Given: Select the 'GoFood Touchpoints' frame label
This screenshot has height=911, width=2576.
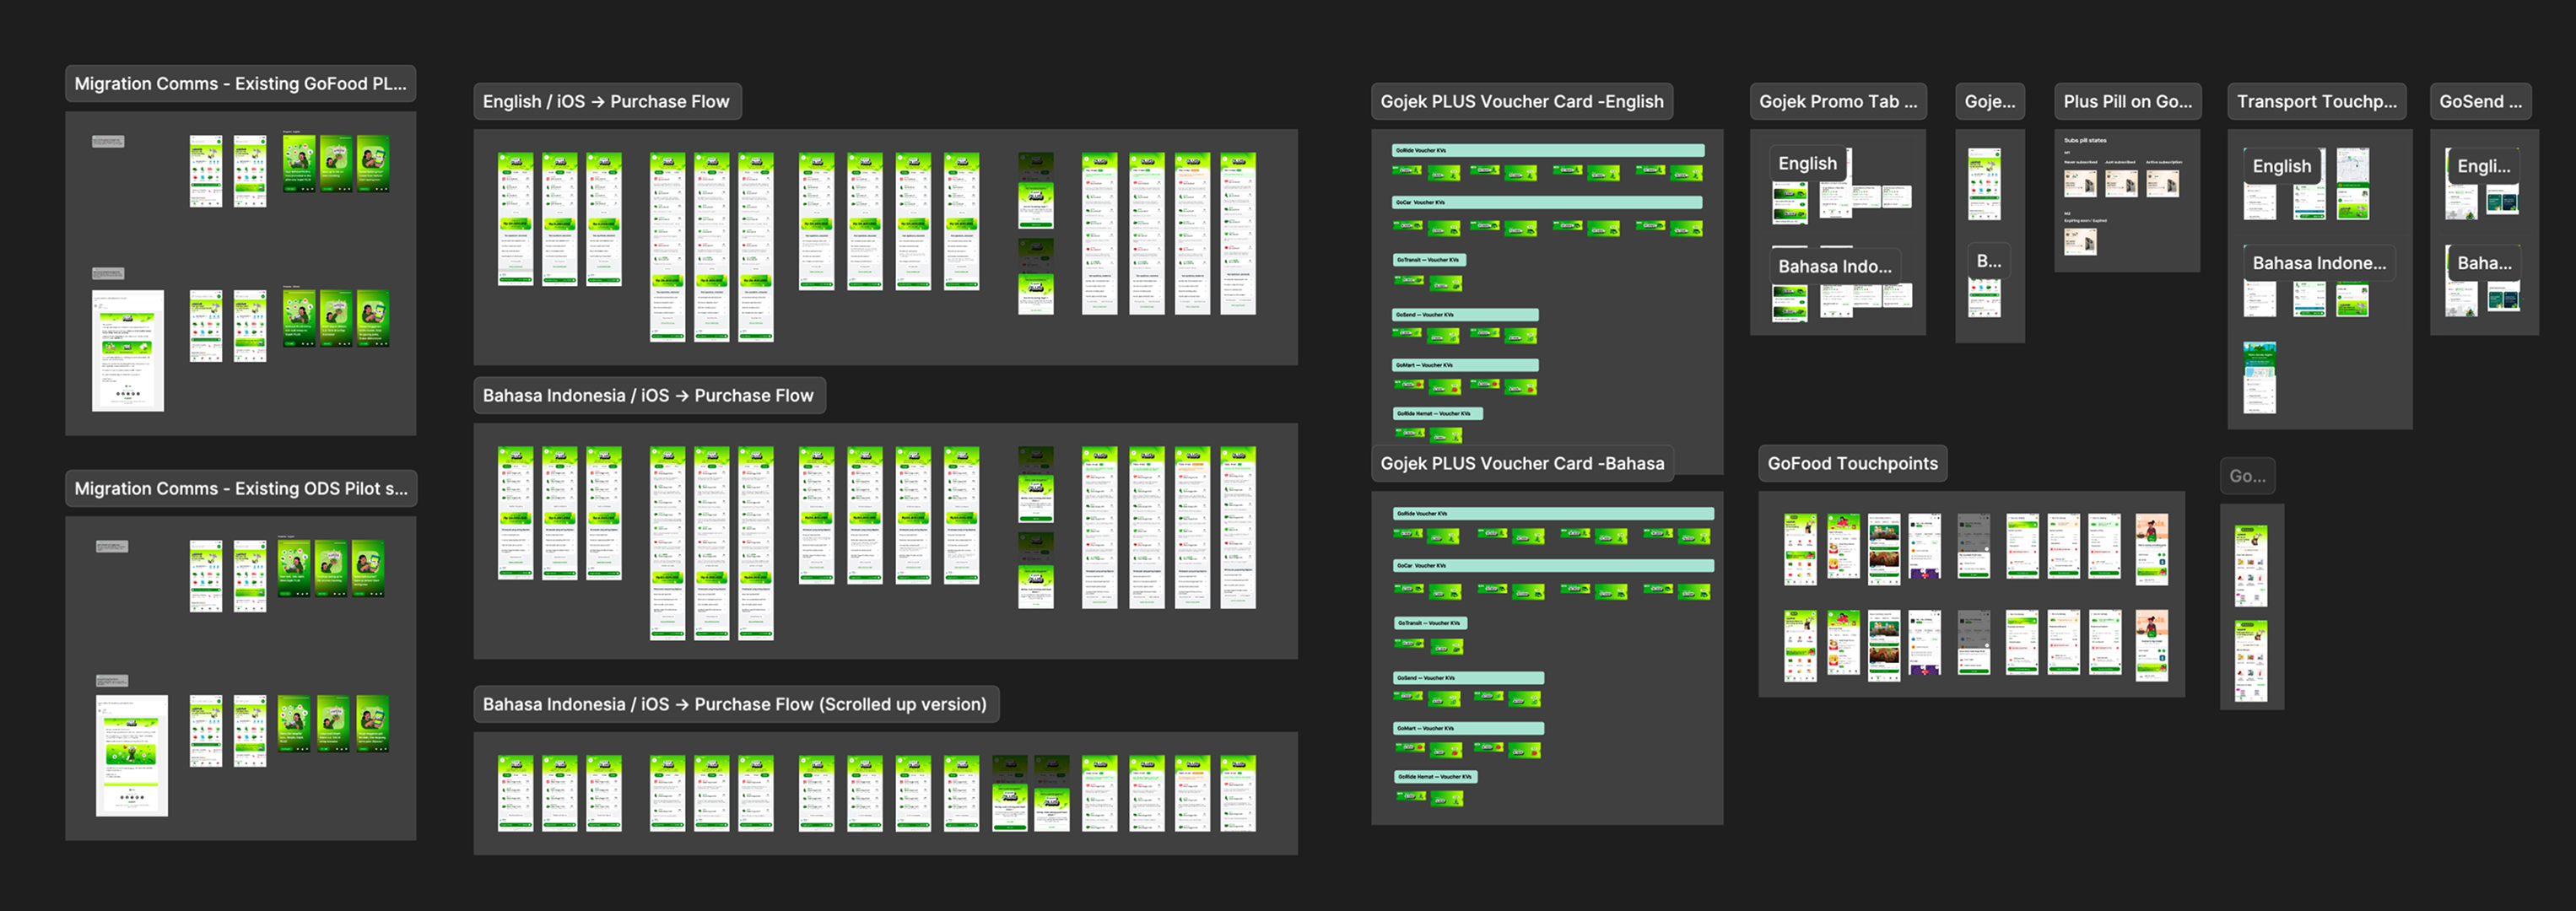Looking at the screenshot, I should coord(1852,463).
